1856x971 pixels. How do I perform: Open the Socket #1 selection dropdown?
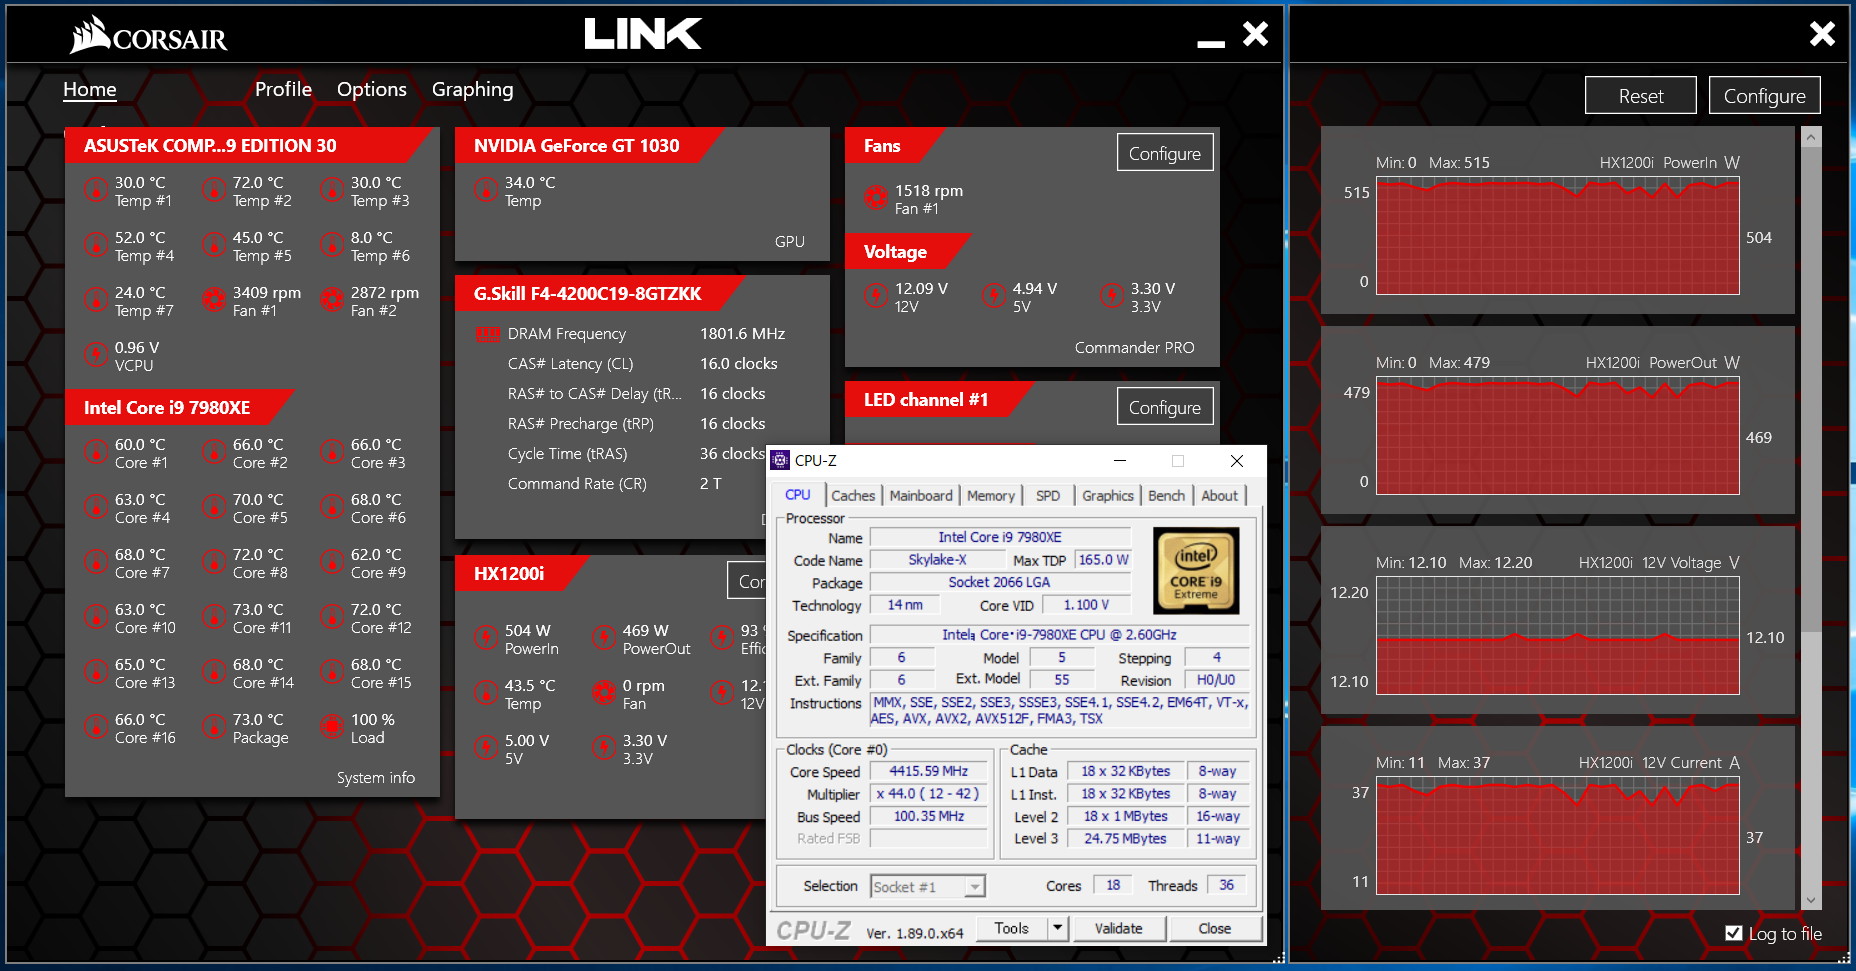pos(975,887)
